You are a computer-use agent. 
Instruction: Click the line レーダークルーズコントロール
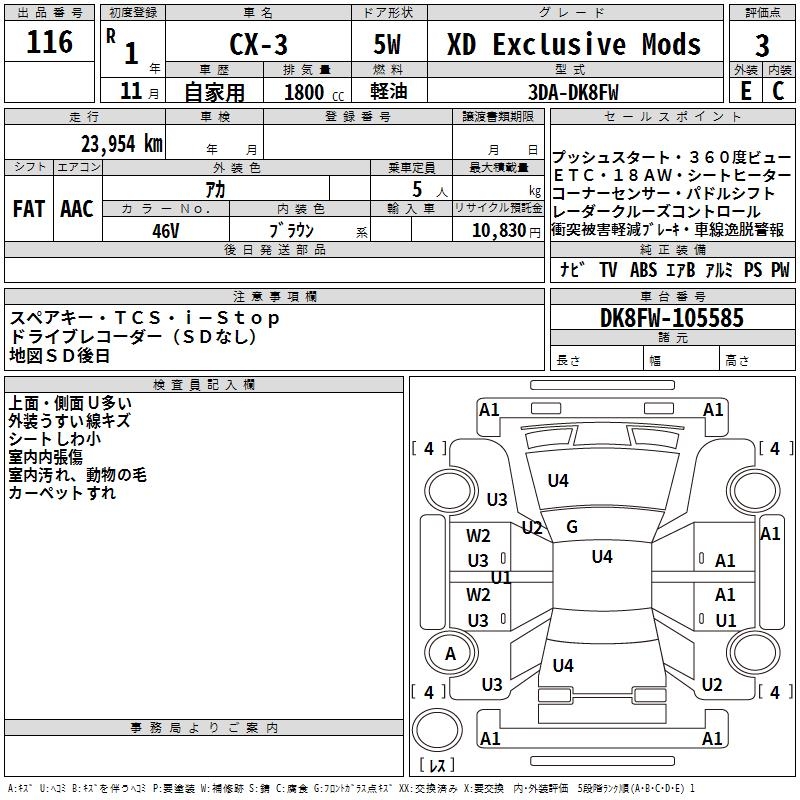656,212
